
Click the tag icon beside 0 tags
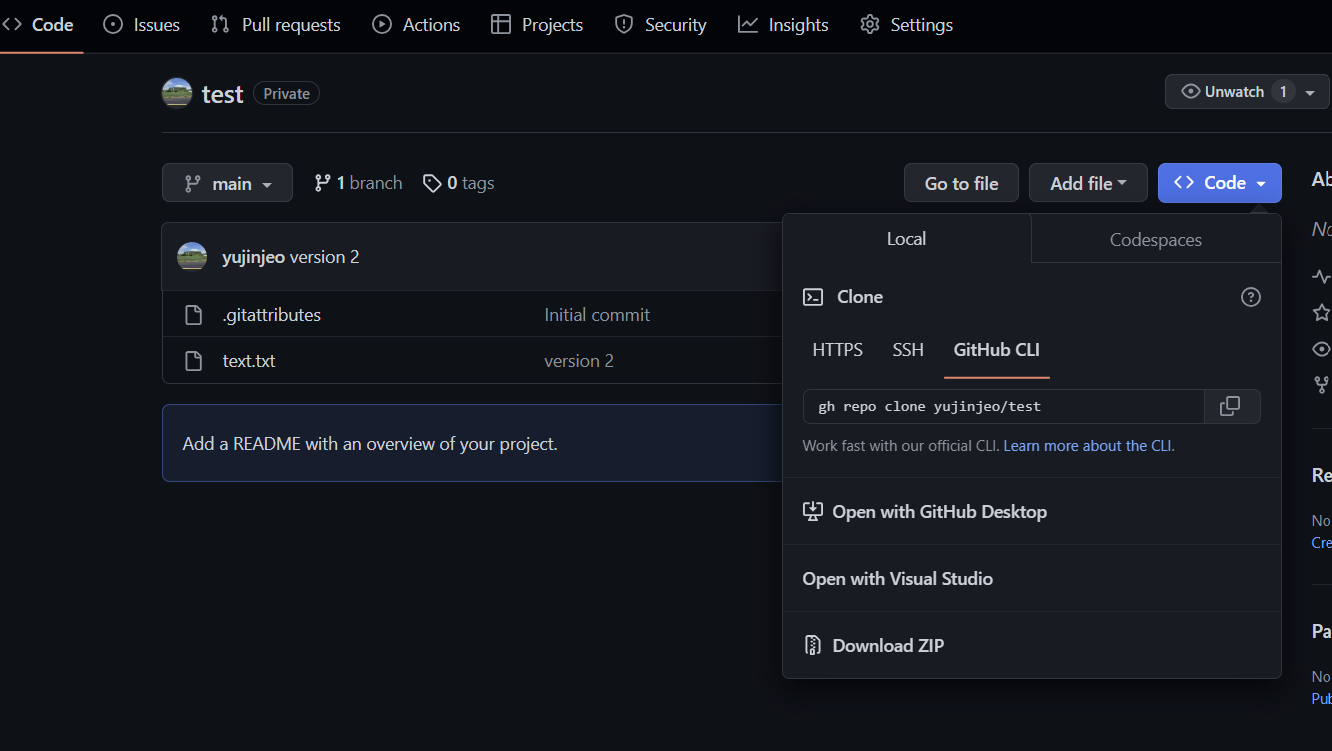coord(432,183)
